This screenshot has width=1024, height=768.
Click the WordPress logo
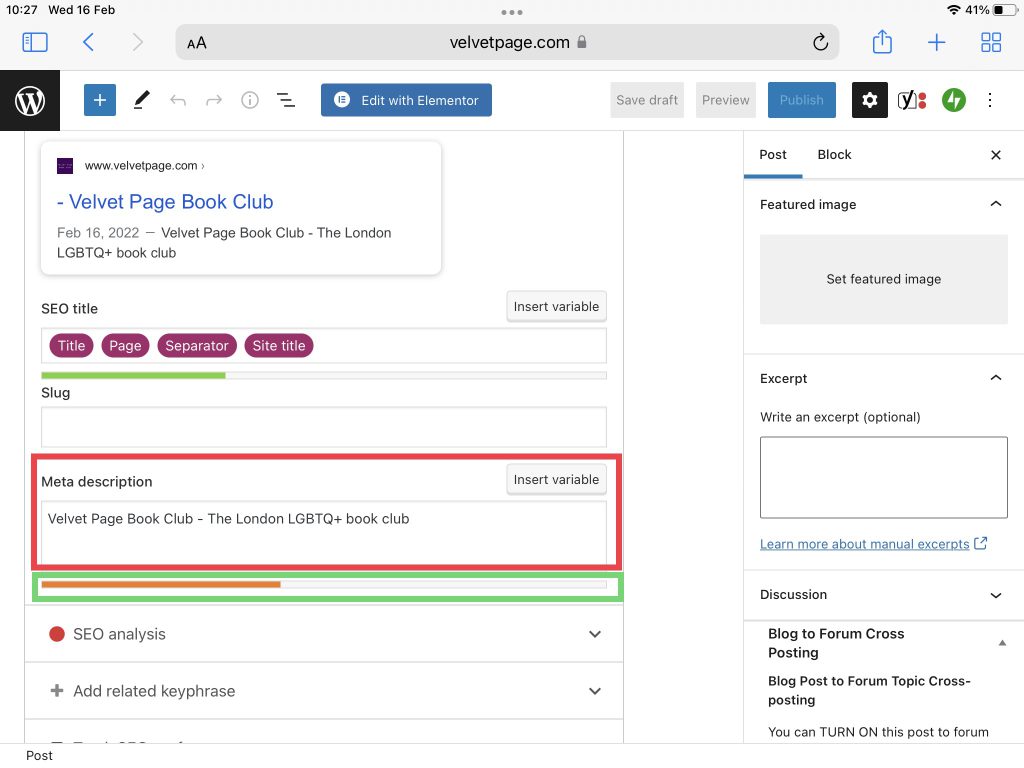[30, 101]
